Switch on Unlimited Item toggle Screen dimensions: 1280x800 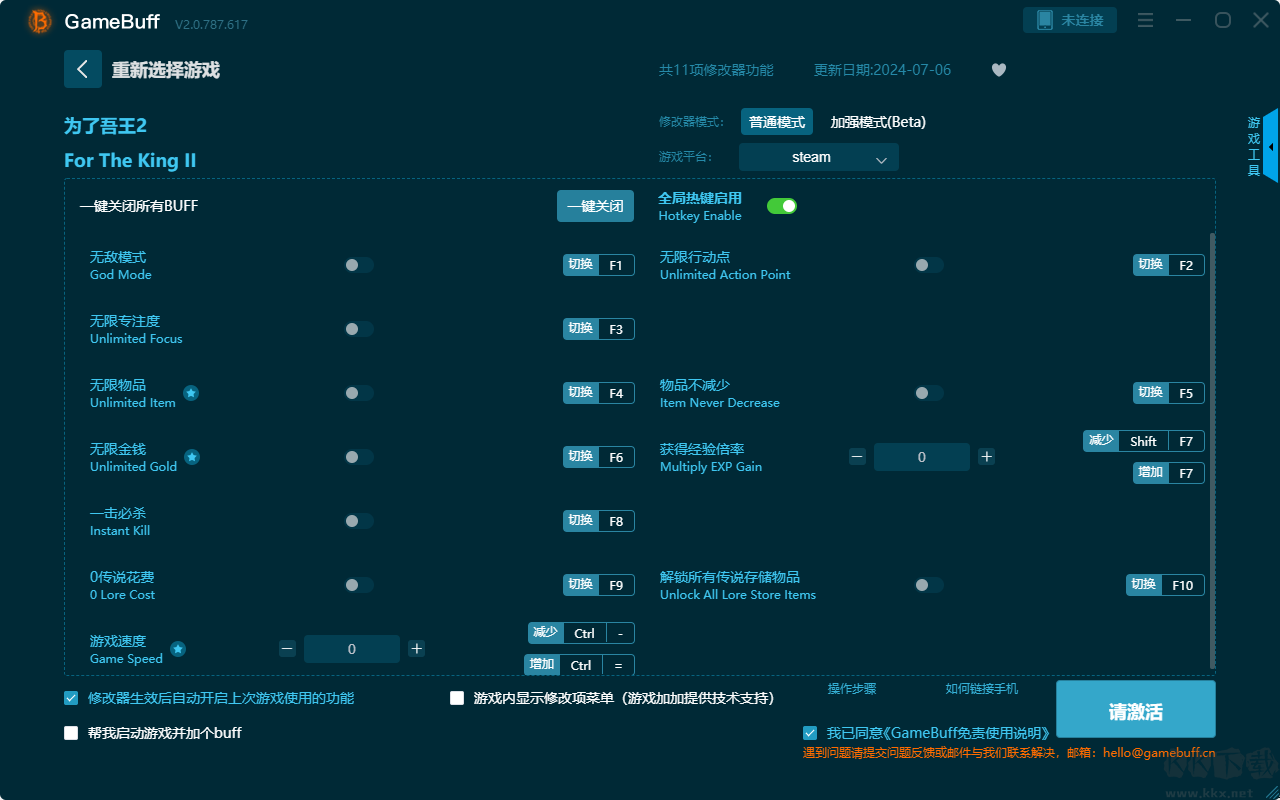359,393
